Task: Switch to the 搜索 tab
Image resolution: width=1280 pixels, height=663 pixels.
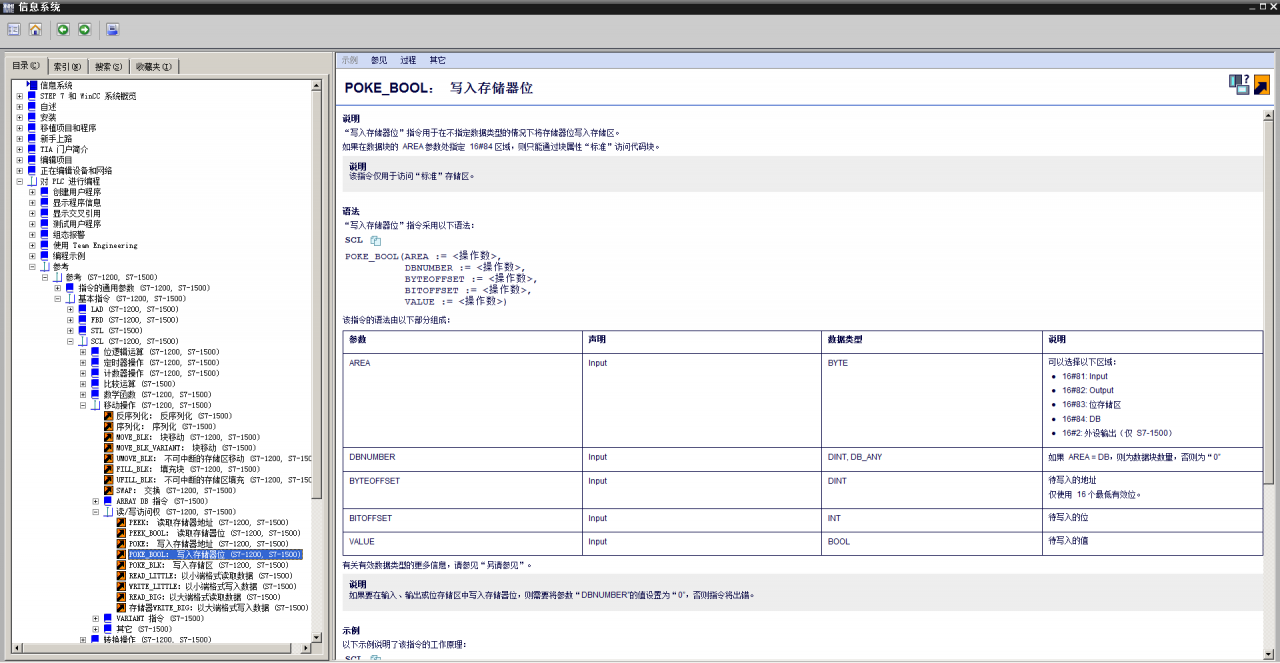Action: (x=108, y=67)
